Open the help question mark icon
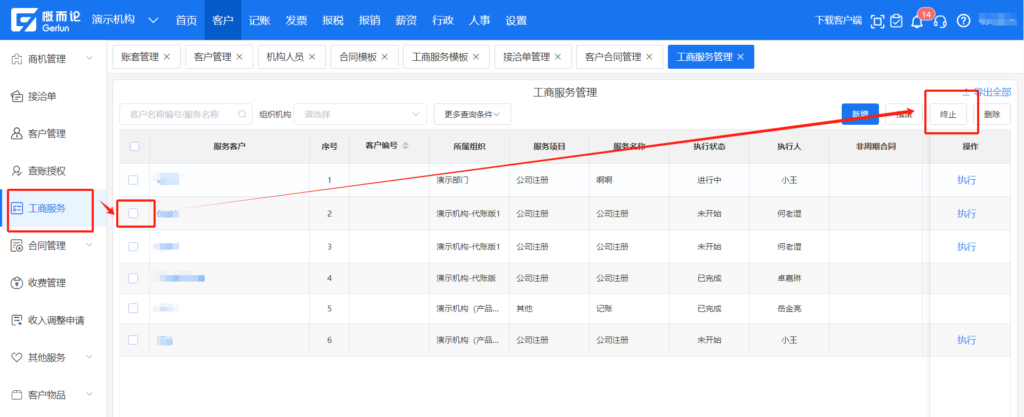 click(963, 21)
